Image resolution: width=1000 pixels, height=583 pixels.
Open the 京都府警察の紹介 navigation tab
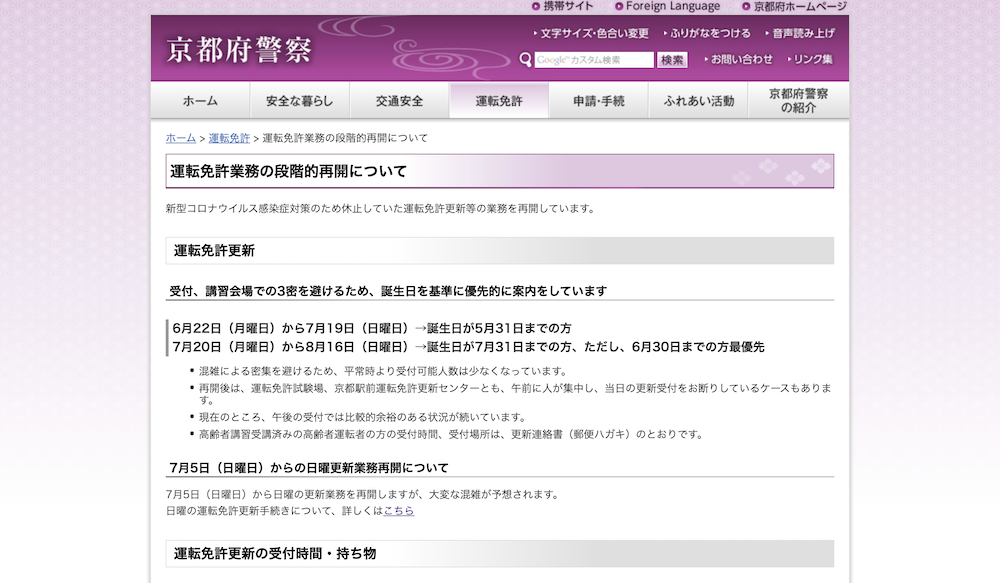click(798, 101)
